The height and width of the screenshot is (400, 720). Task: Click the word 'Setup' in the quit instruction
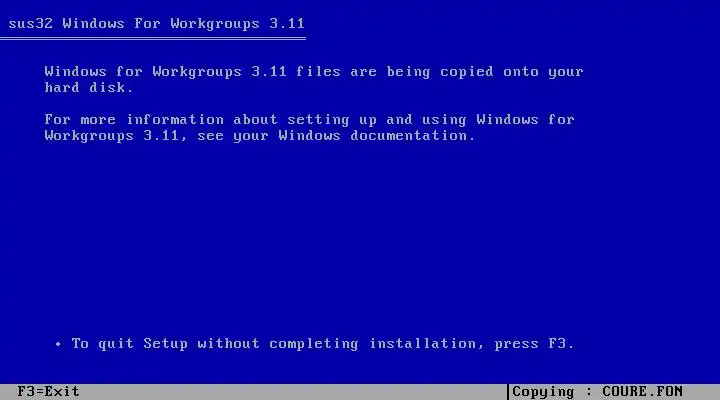click(165, 344)
